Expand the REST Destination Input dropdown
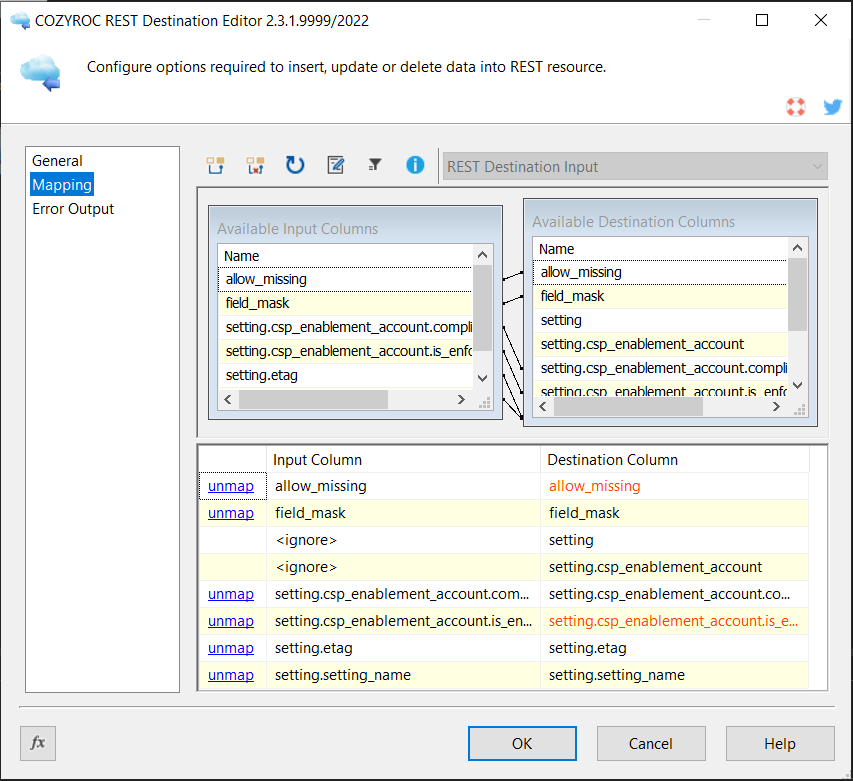 pyautogui.click(x=818, y=167)
